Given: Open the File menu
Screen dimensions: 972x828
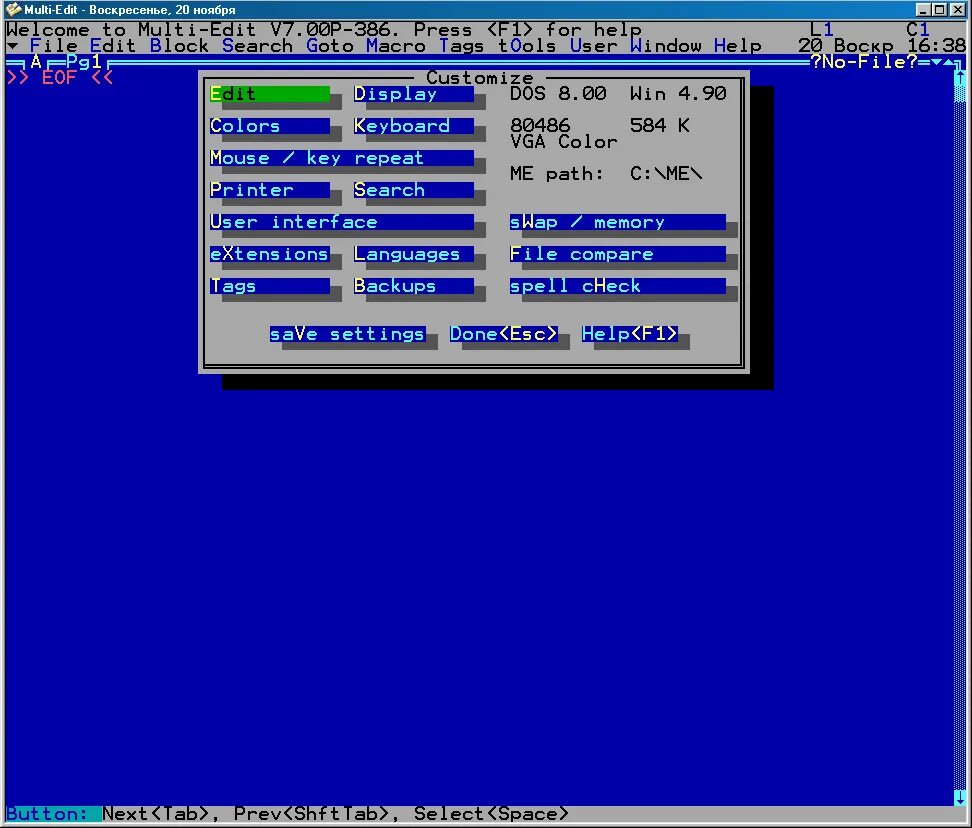Looking at the screenshot, I should point(54,46).
